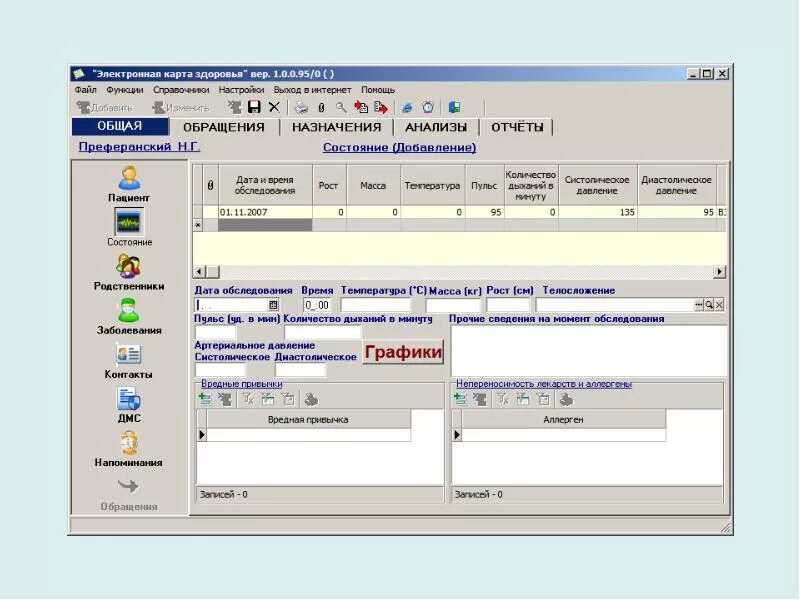Open the Пациент section in sidebar
The width and height of the screenshot is (800, 600).
pyautogui.click(x=129, y=184)
